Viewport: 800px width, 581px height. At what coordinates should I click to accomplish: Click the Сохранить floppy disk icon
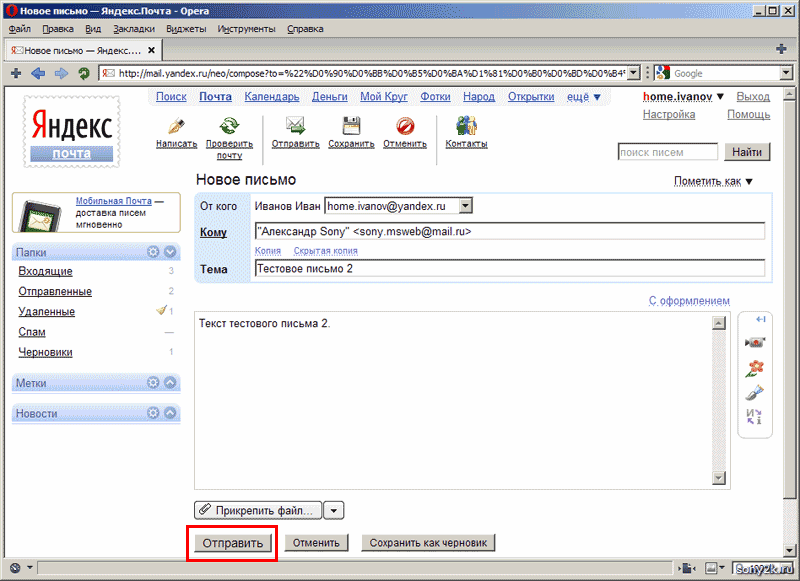coord(351,126)
